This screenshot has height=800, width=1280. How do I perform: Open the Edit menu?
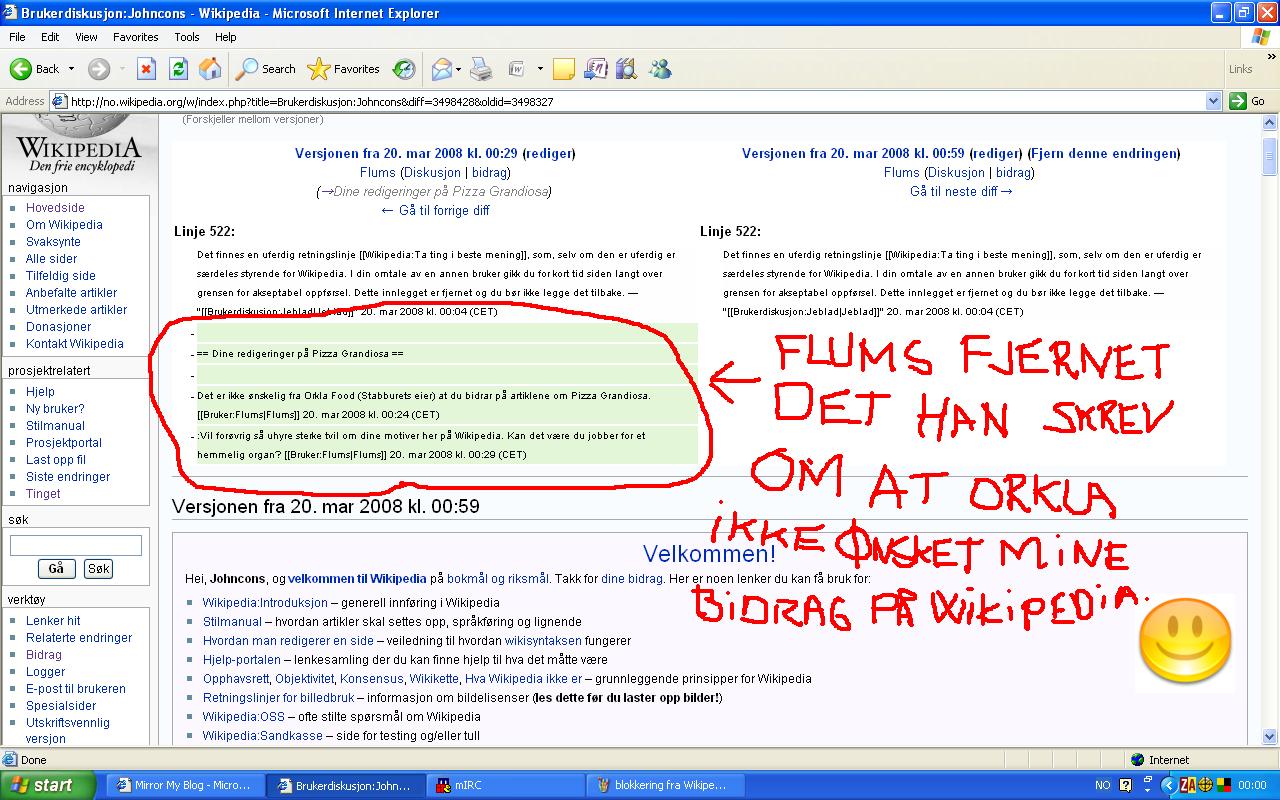click(x=50, y=37)
